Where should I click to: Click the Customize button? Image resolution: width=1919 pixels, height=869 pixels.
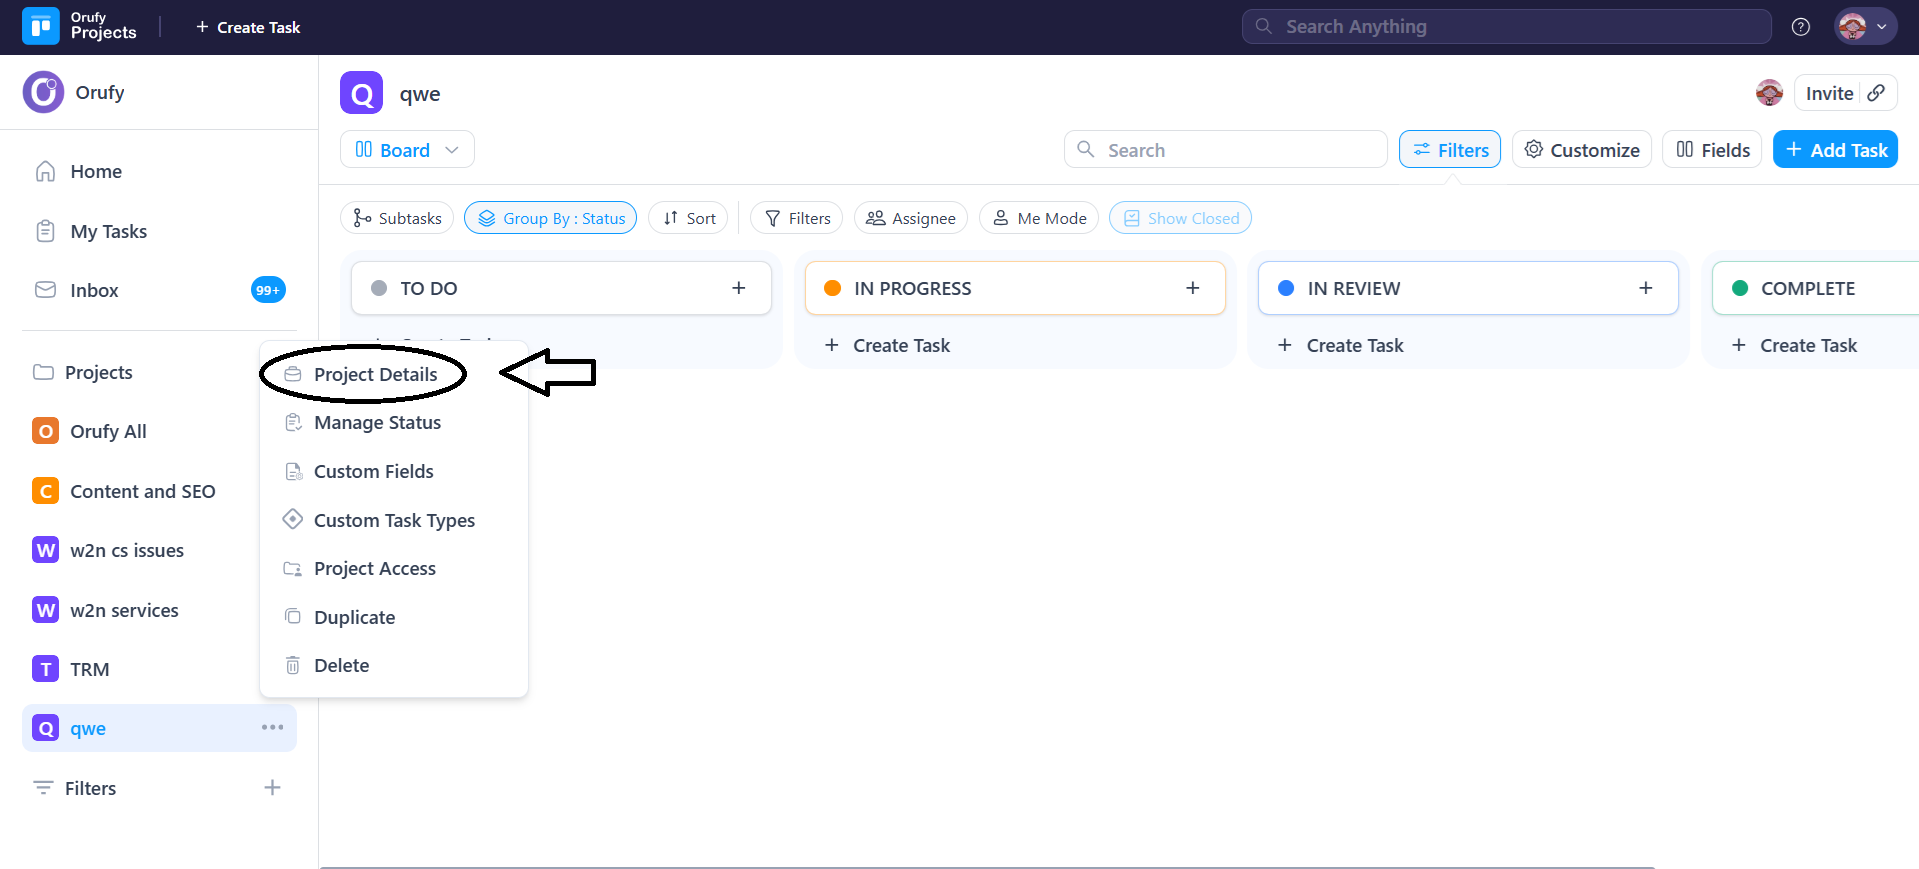tap(1581, 150)
